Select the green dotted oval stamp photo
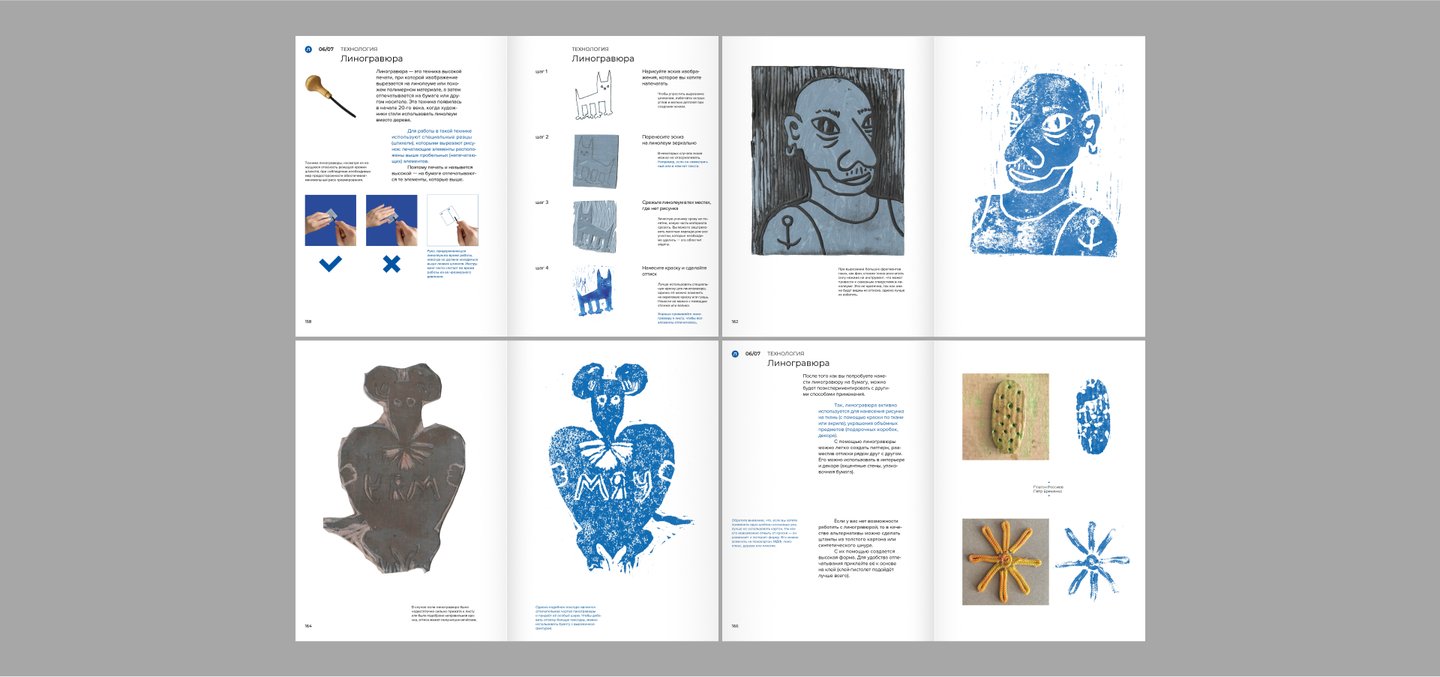Image resolution: width=1440 pixels, height=677 pixels. click(1005, 417)
